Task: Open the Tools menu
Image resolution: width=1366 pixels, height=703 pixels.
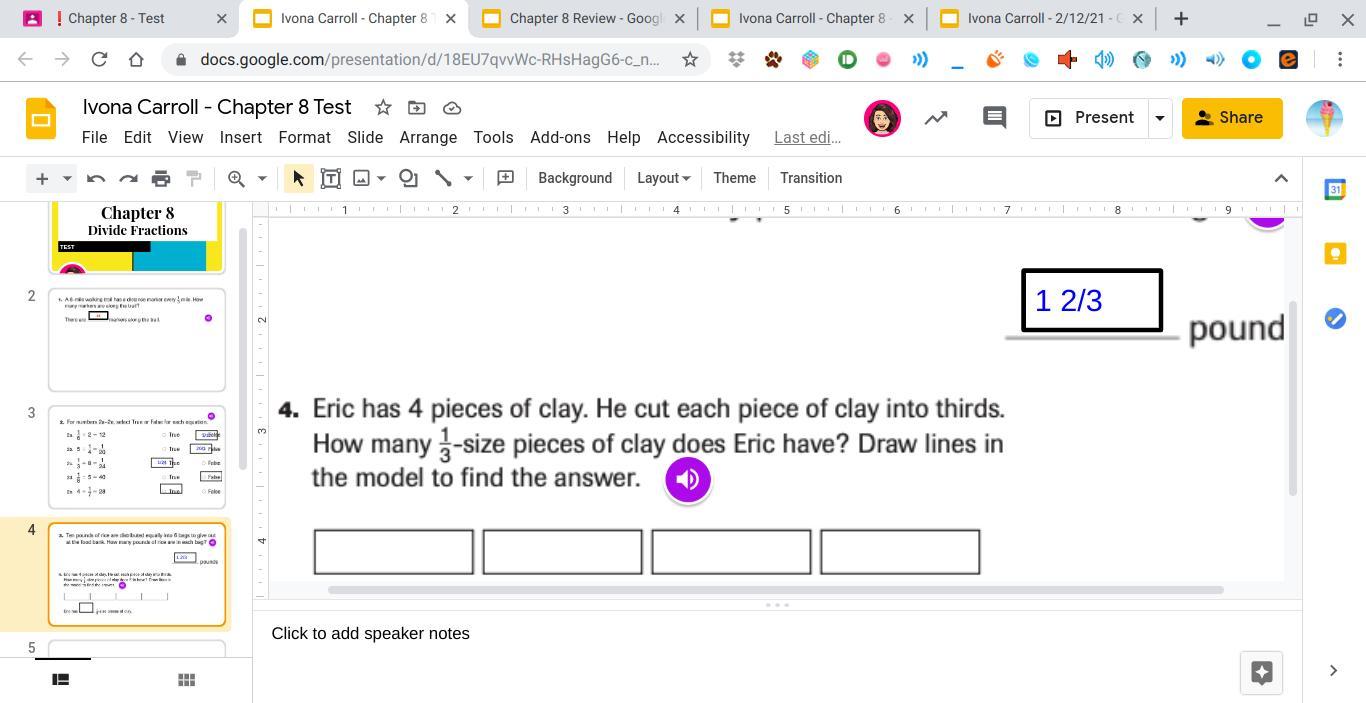Action: (493, 137)
